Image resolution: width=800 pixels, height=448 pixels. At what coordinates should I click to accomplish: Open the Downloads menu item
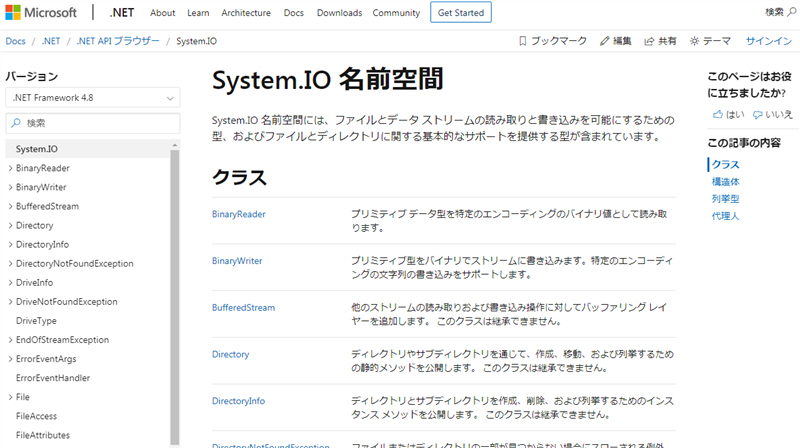(x=339, y=13)
